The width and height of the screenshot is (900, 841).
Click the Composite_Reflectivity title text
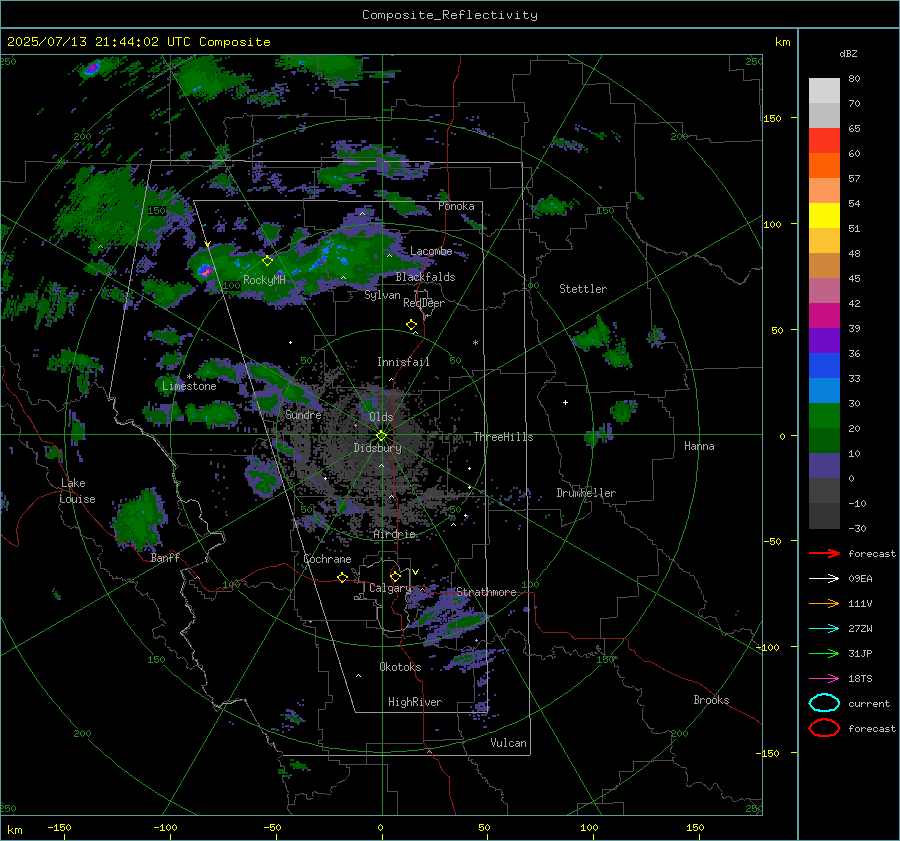coord(449,15)
